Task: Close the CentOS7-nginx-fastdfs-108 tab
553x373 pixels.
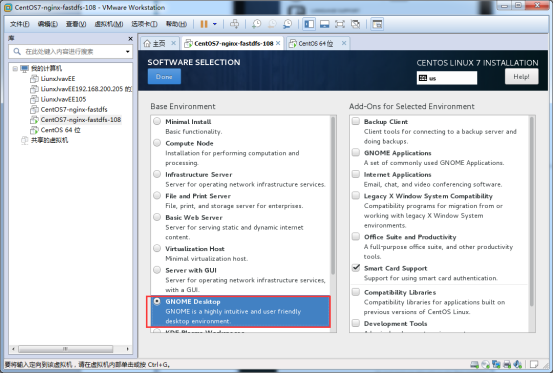Action: (278, 43)
